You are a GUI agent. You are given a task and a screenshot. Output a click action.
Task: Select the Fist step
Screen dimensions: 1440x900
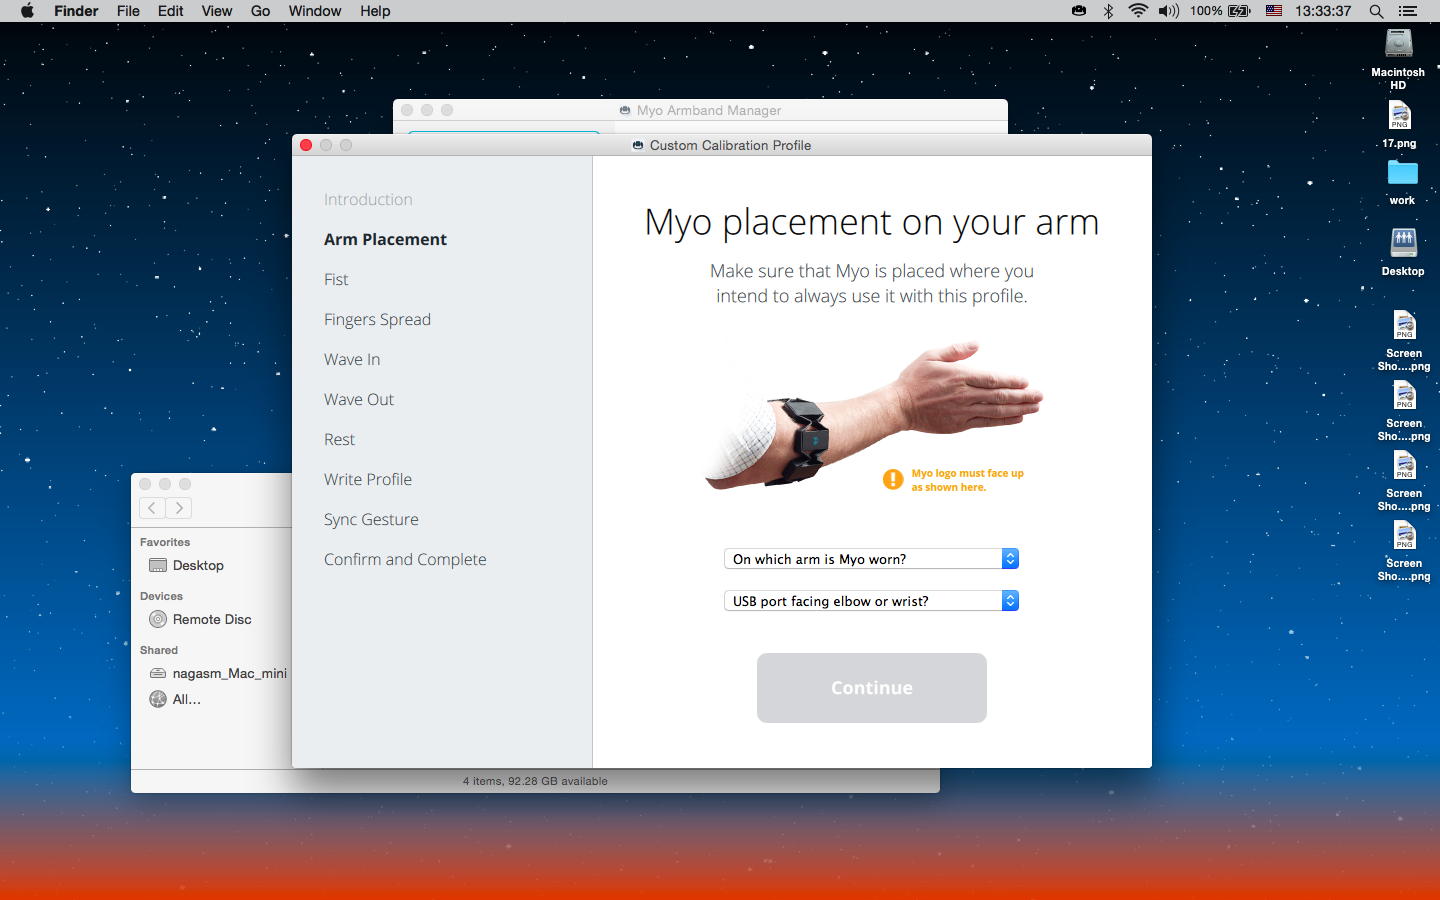tap(336, 279)
